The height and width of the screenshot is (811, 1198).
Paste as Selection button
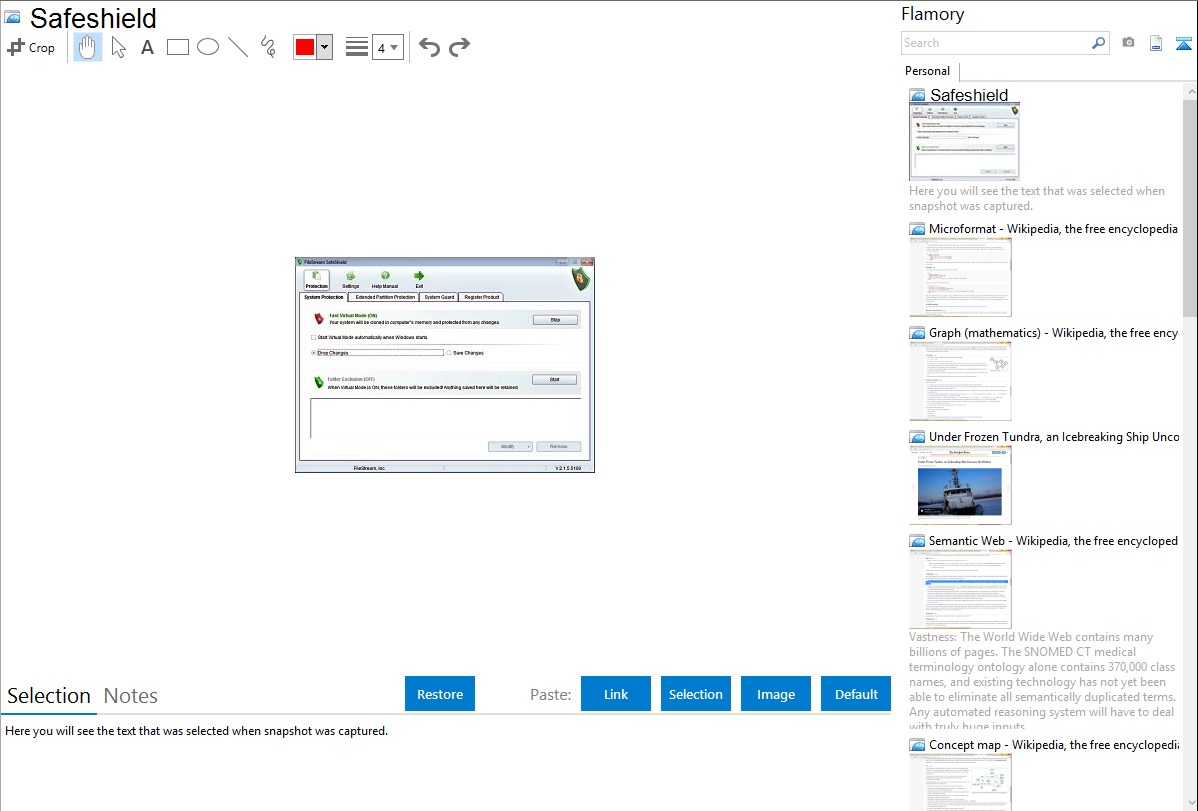(x=695, y=694)
